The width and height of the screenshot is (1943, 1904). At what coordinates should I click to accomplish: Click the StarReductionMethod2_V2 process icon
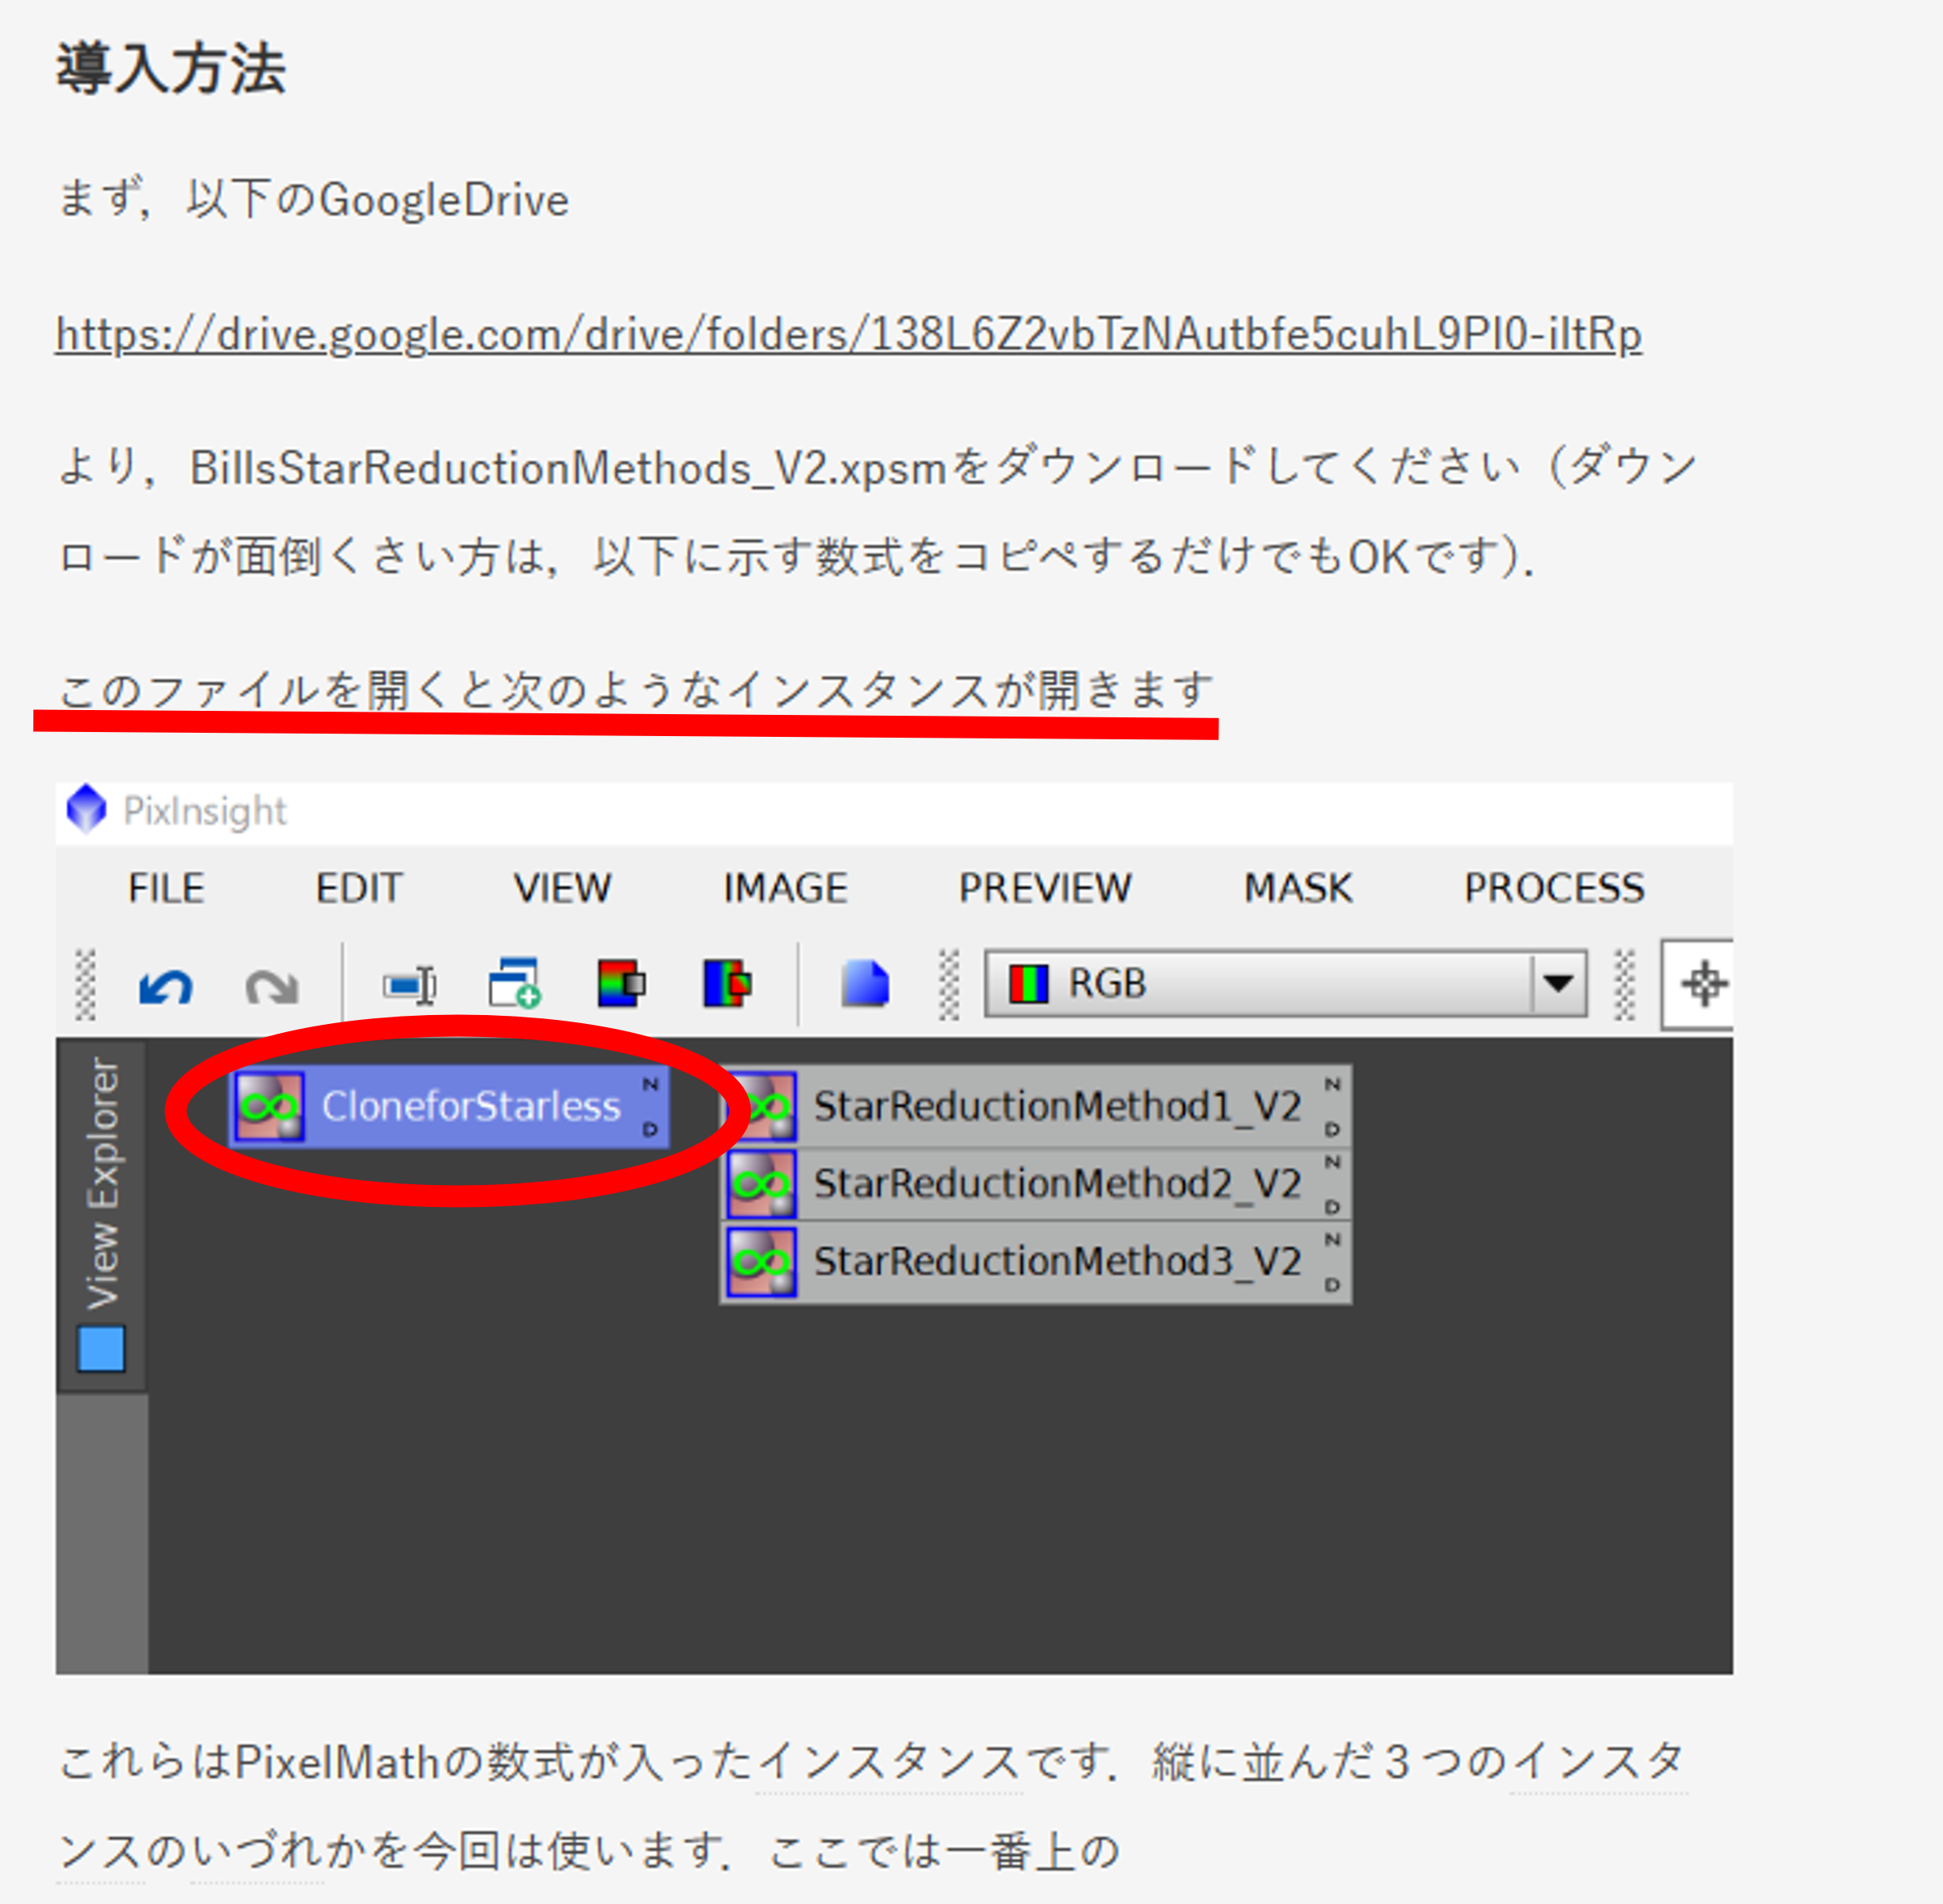pos(762,1184)
